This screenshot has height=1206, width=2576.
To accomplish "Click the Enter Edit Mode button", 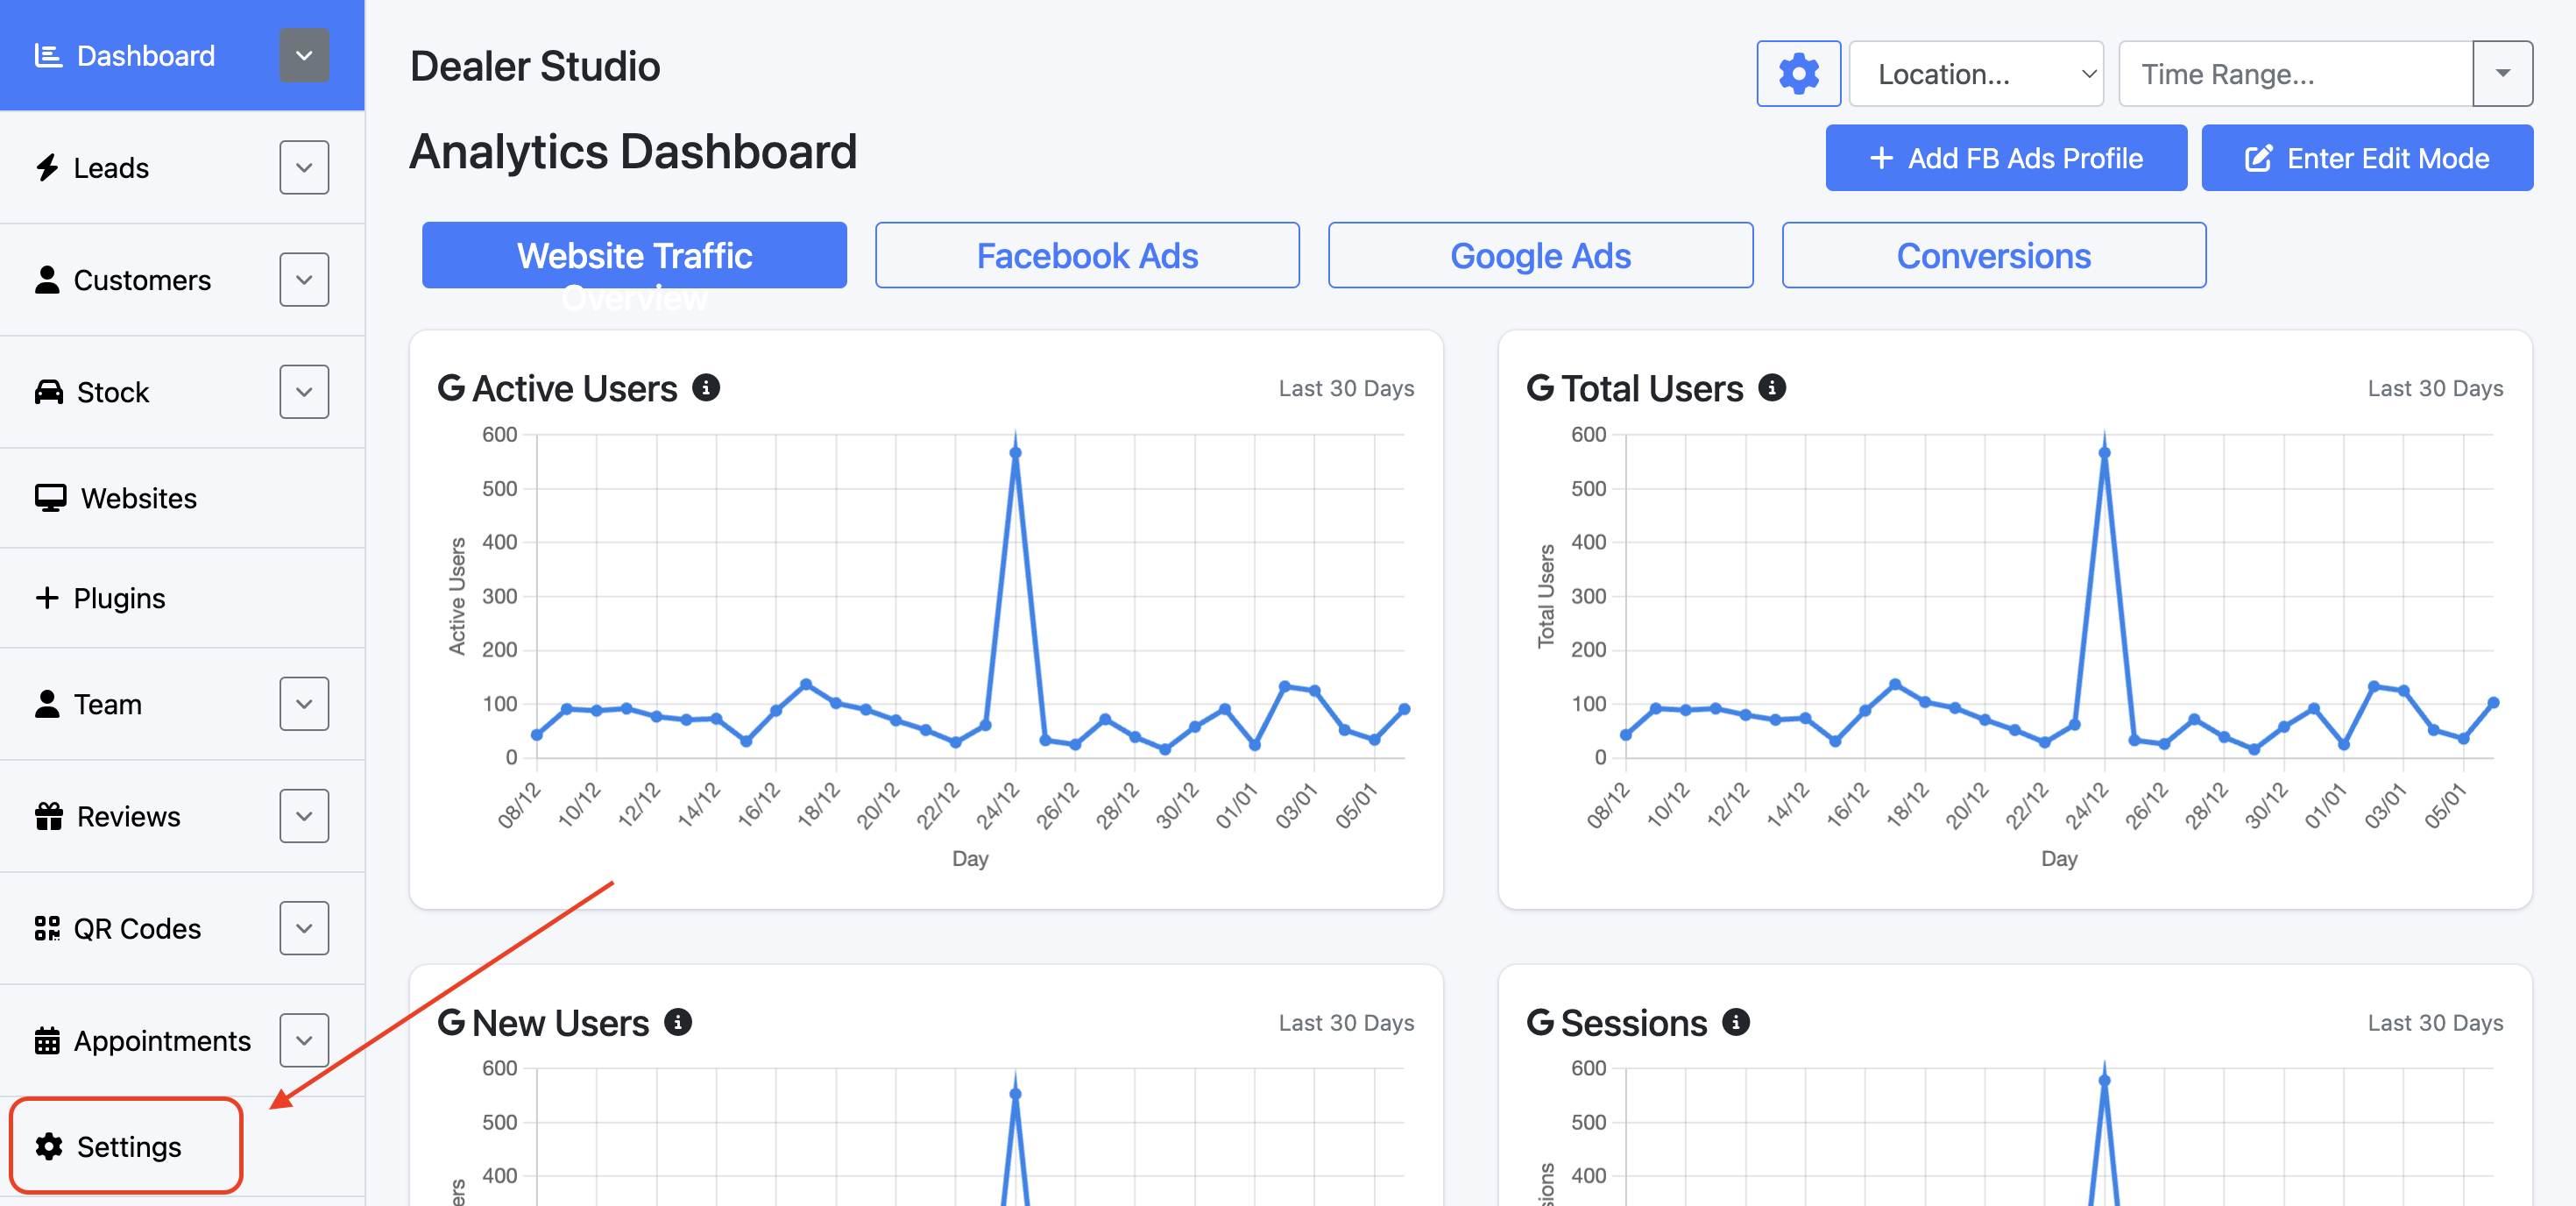I will 2366,158.
